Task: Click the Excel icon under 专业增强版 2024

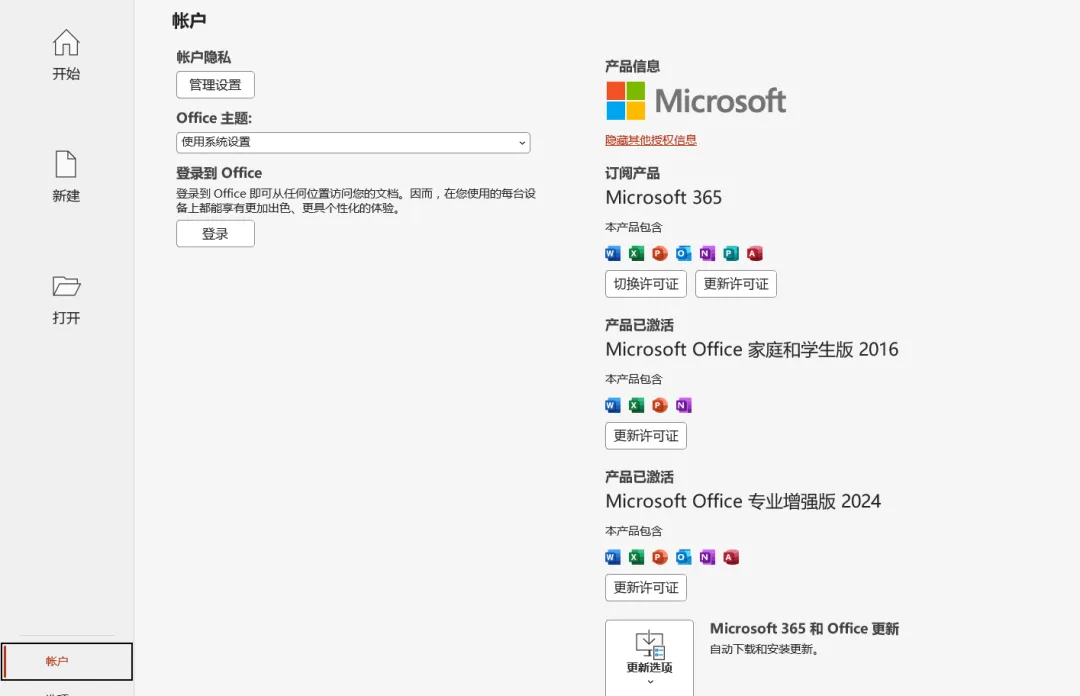Action: [636, 557]
